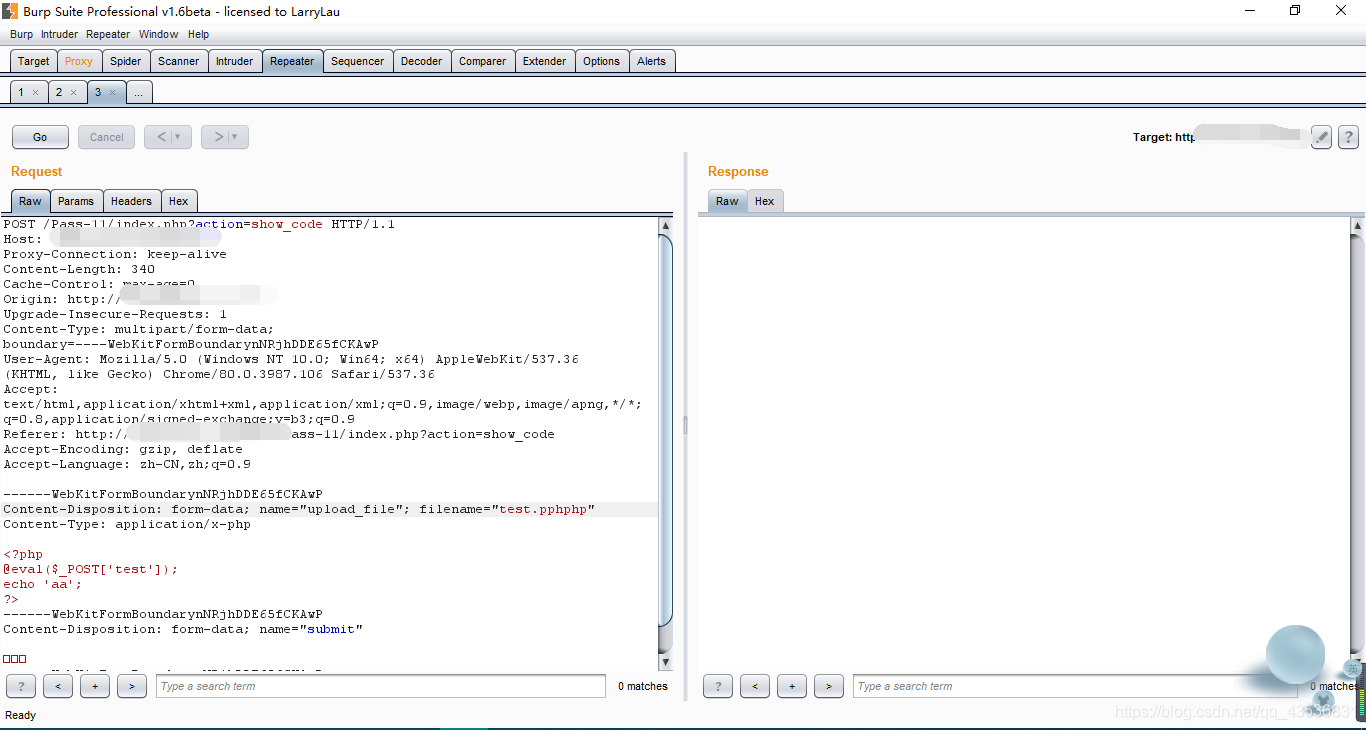Viewport: 1366px width, 730px height.
Task: Click the Burp Suite application icon in title bar
Action: click(x=9, y=10)
